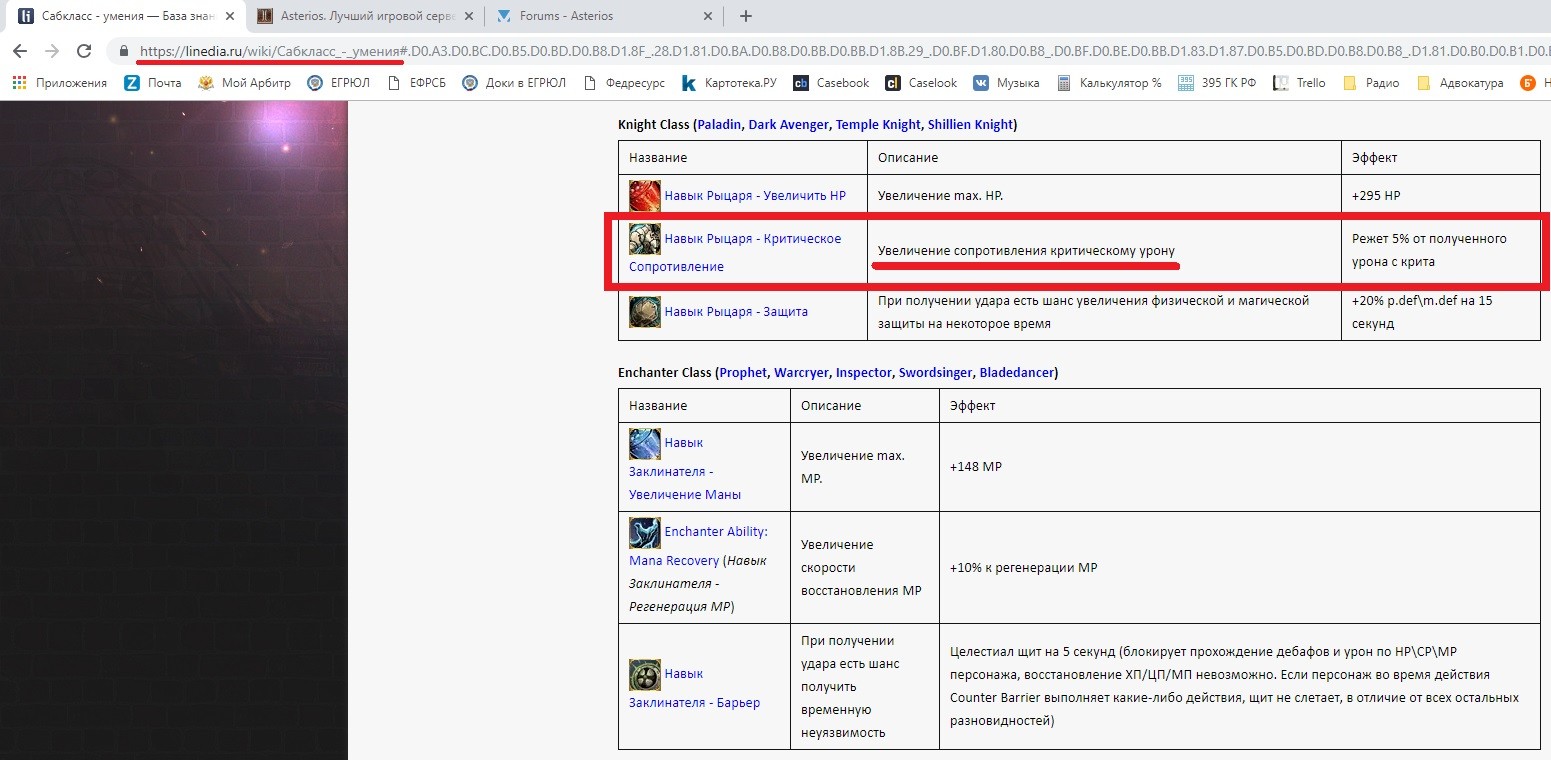This screenshot has width=1551, height=760.
Task: Click the Заклинателя - Барьер skill icon
Action: pos(645,674)
